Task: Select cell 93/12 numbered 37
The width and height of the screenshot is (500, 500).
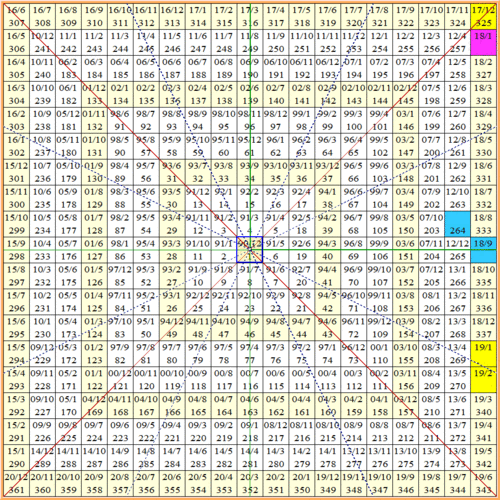Action: tap(328, 172)
